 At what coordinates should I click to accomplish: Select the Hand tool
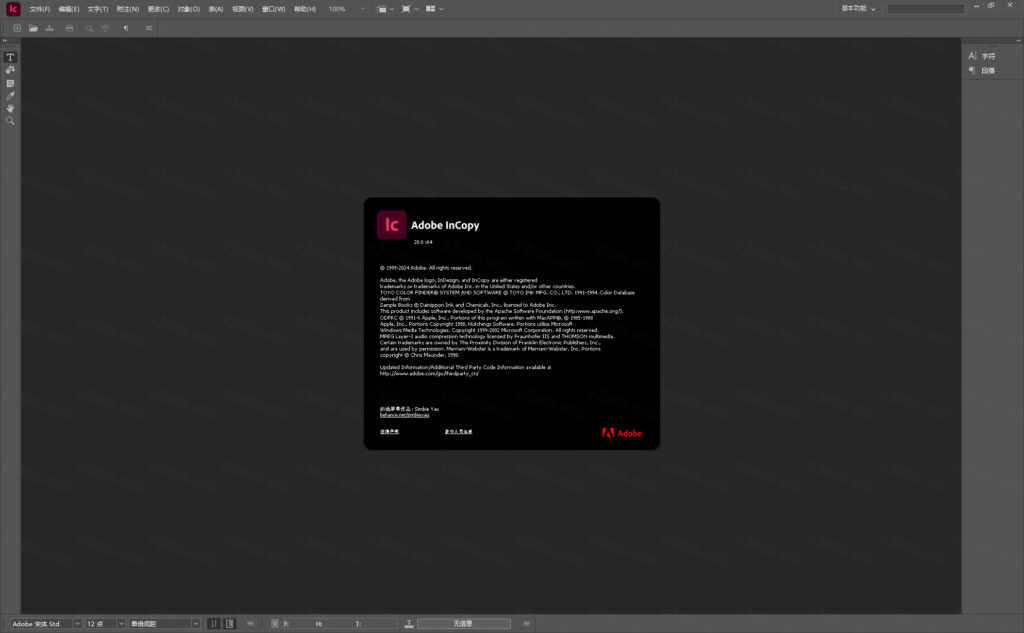[10, 108]
